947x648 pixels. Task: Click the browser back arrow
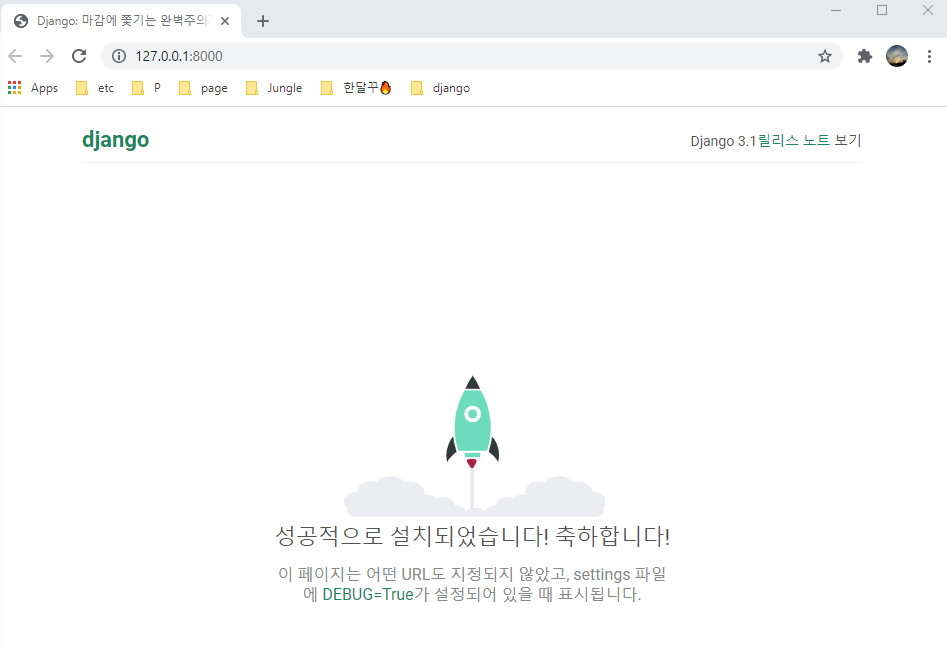15,56
